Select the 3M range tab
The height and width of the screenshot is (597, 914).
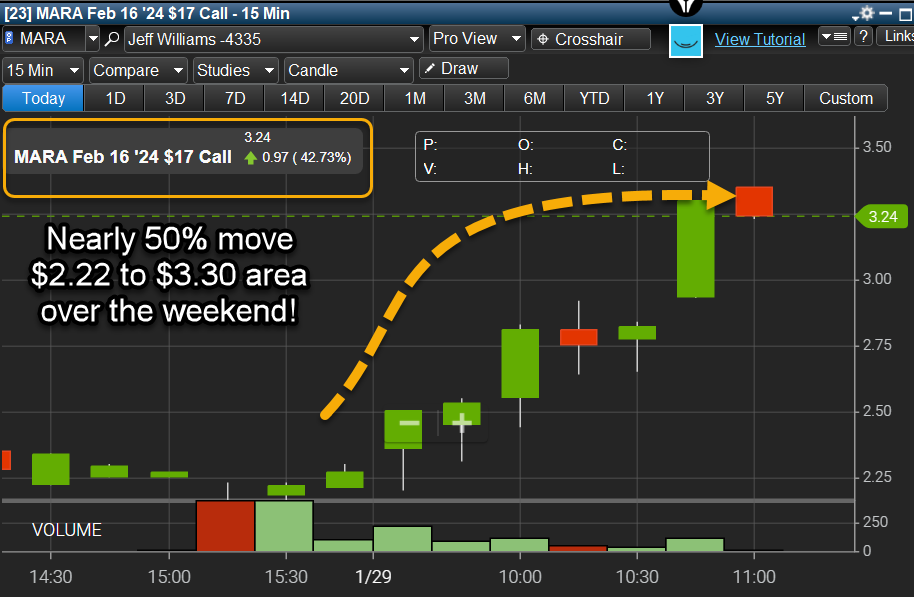(474, 98)
